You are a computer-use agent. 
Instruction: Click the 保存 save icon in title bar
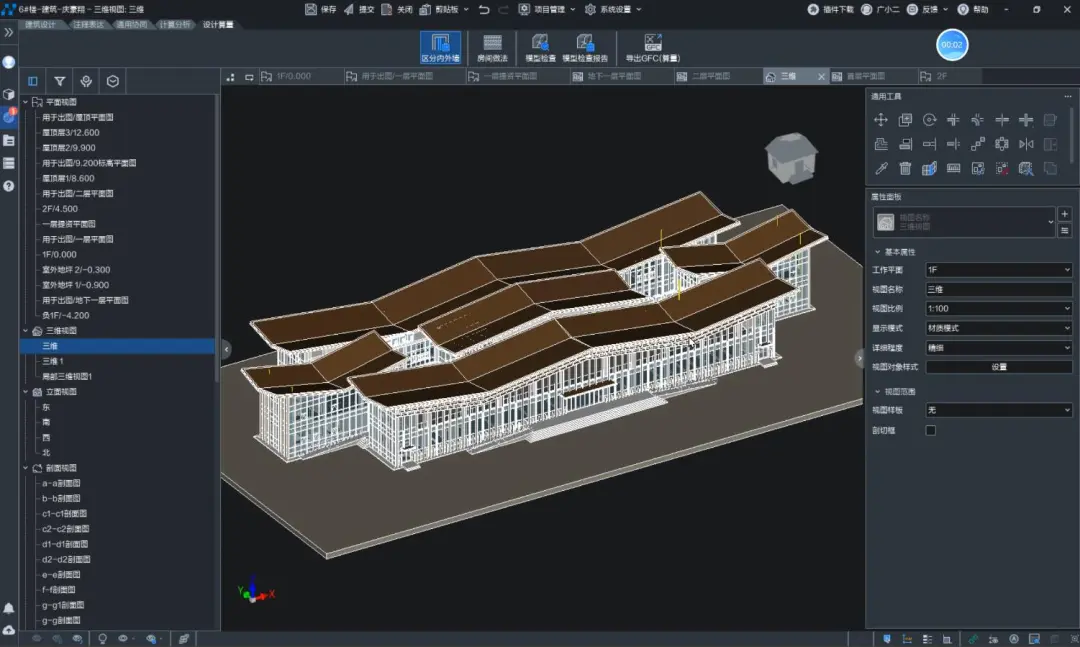(311, 10)
